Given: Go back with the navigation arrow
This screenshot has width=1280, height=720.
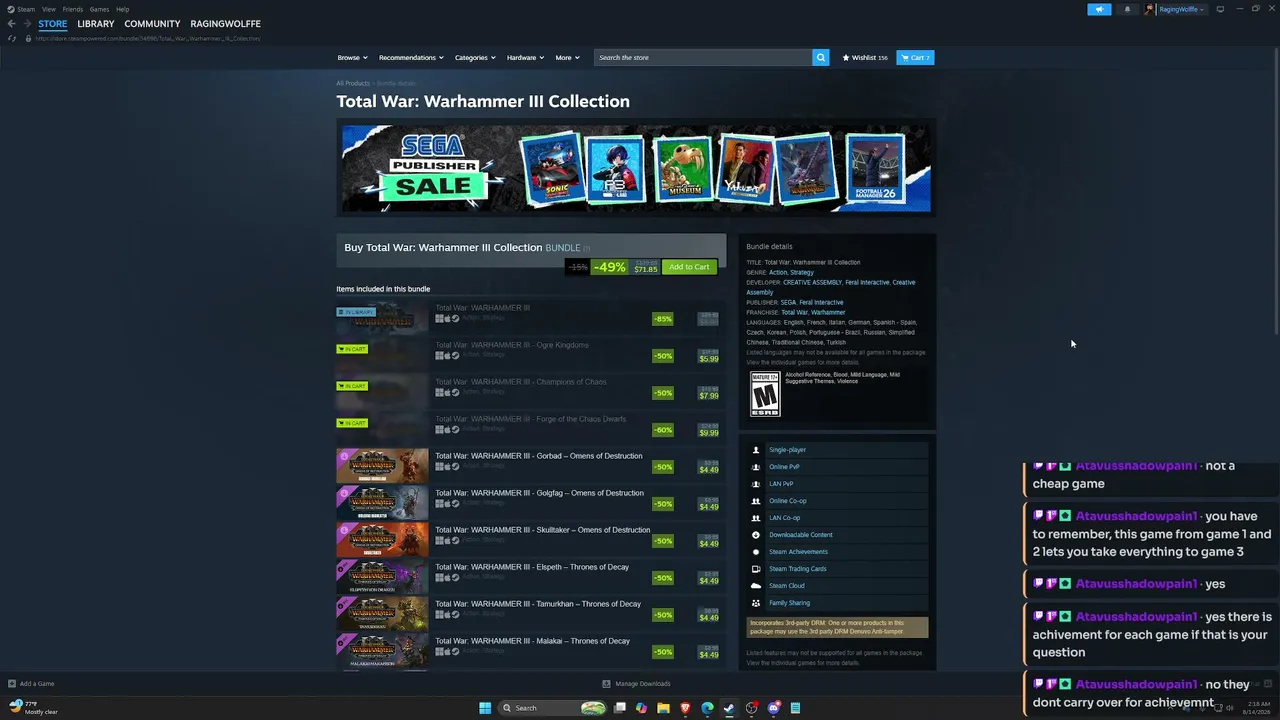Looking at the screenshot, I should coord(11,24).
